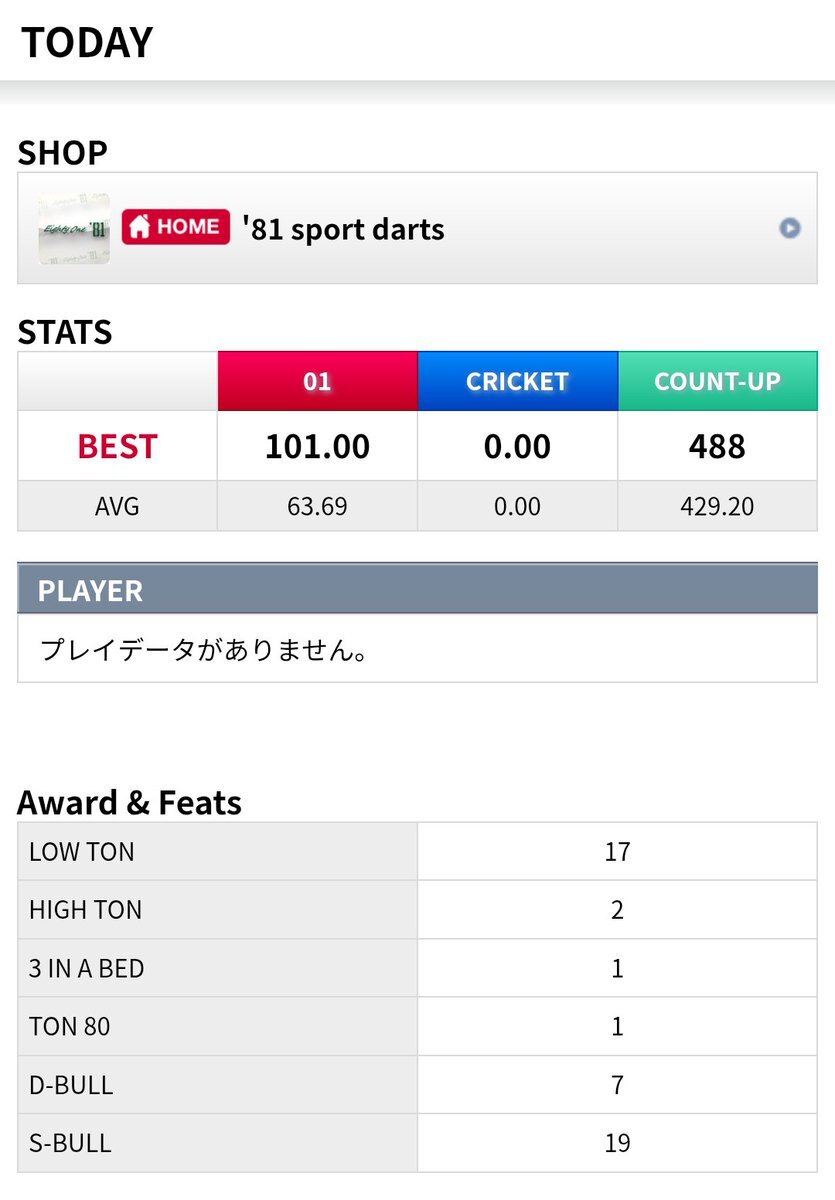
Task: Click the COUNT-UP average value 429.20
Action: 717,506
